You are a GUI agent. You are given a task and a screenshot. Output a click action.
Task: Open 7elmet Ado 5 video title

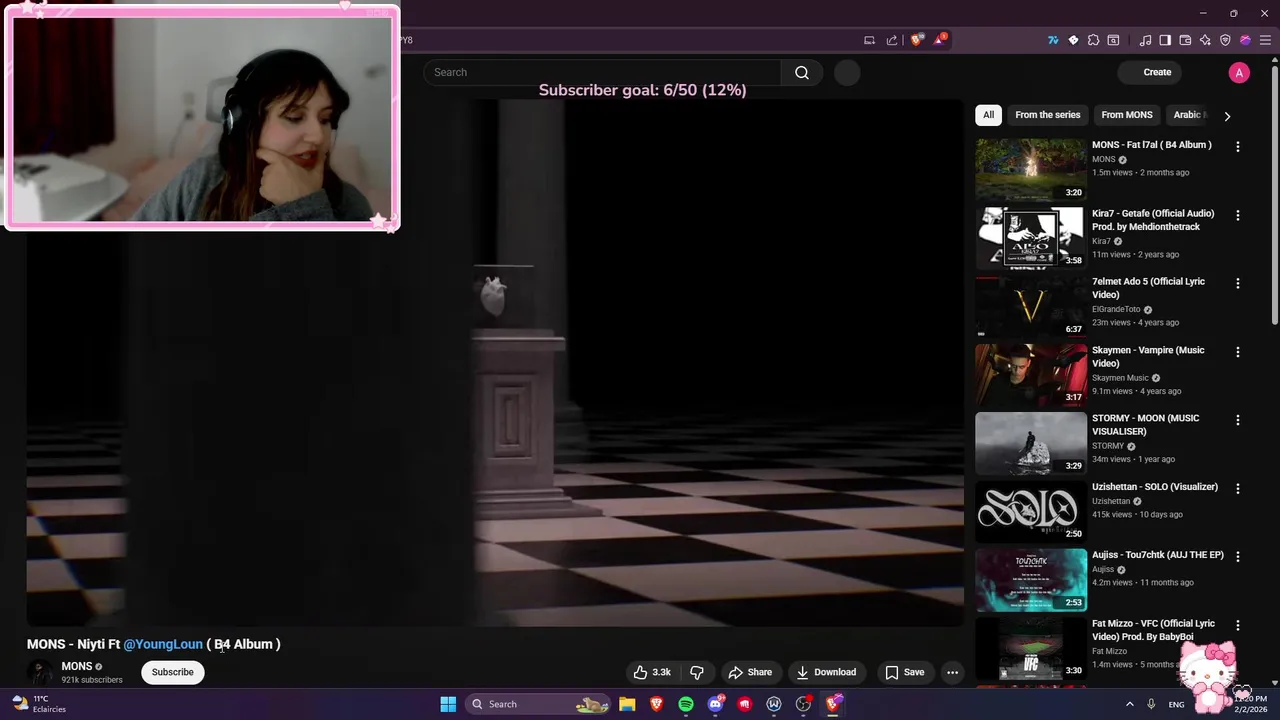tap(1148, 288)
